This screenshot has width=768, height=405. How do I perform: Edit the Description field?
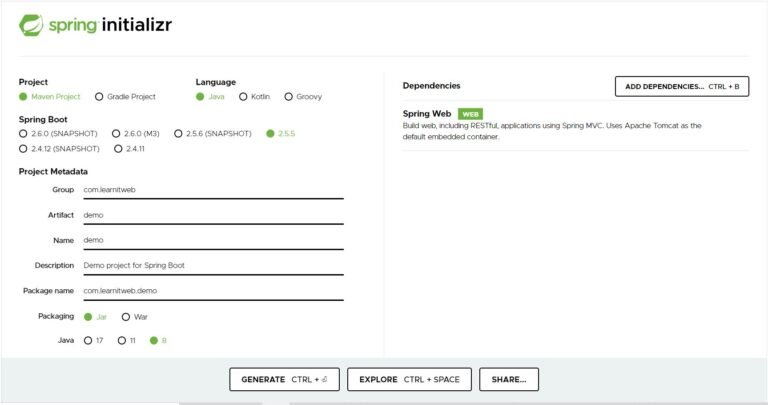point(213,265)
